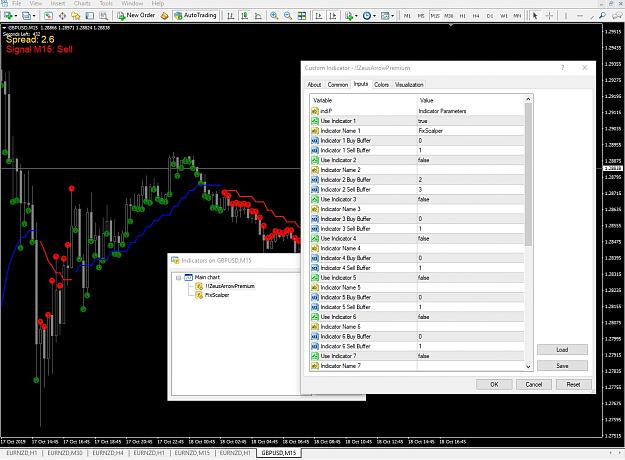Click the New Order button

pos(136,16)
